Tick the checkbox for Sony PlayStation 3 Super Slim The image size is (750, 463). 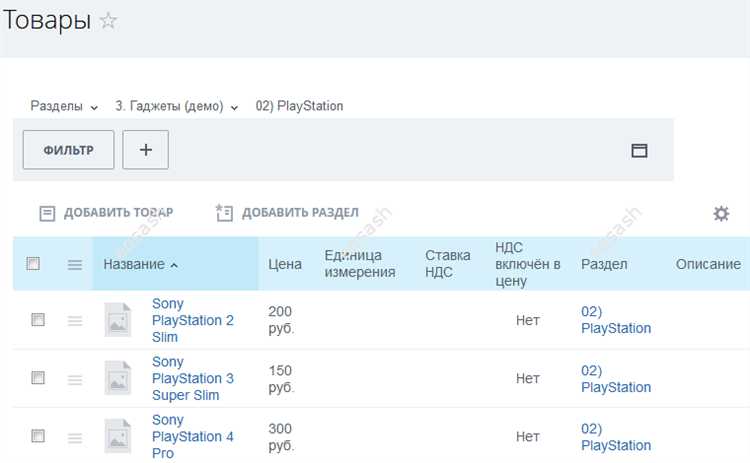(x=38, y=378)
